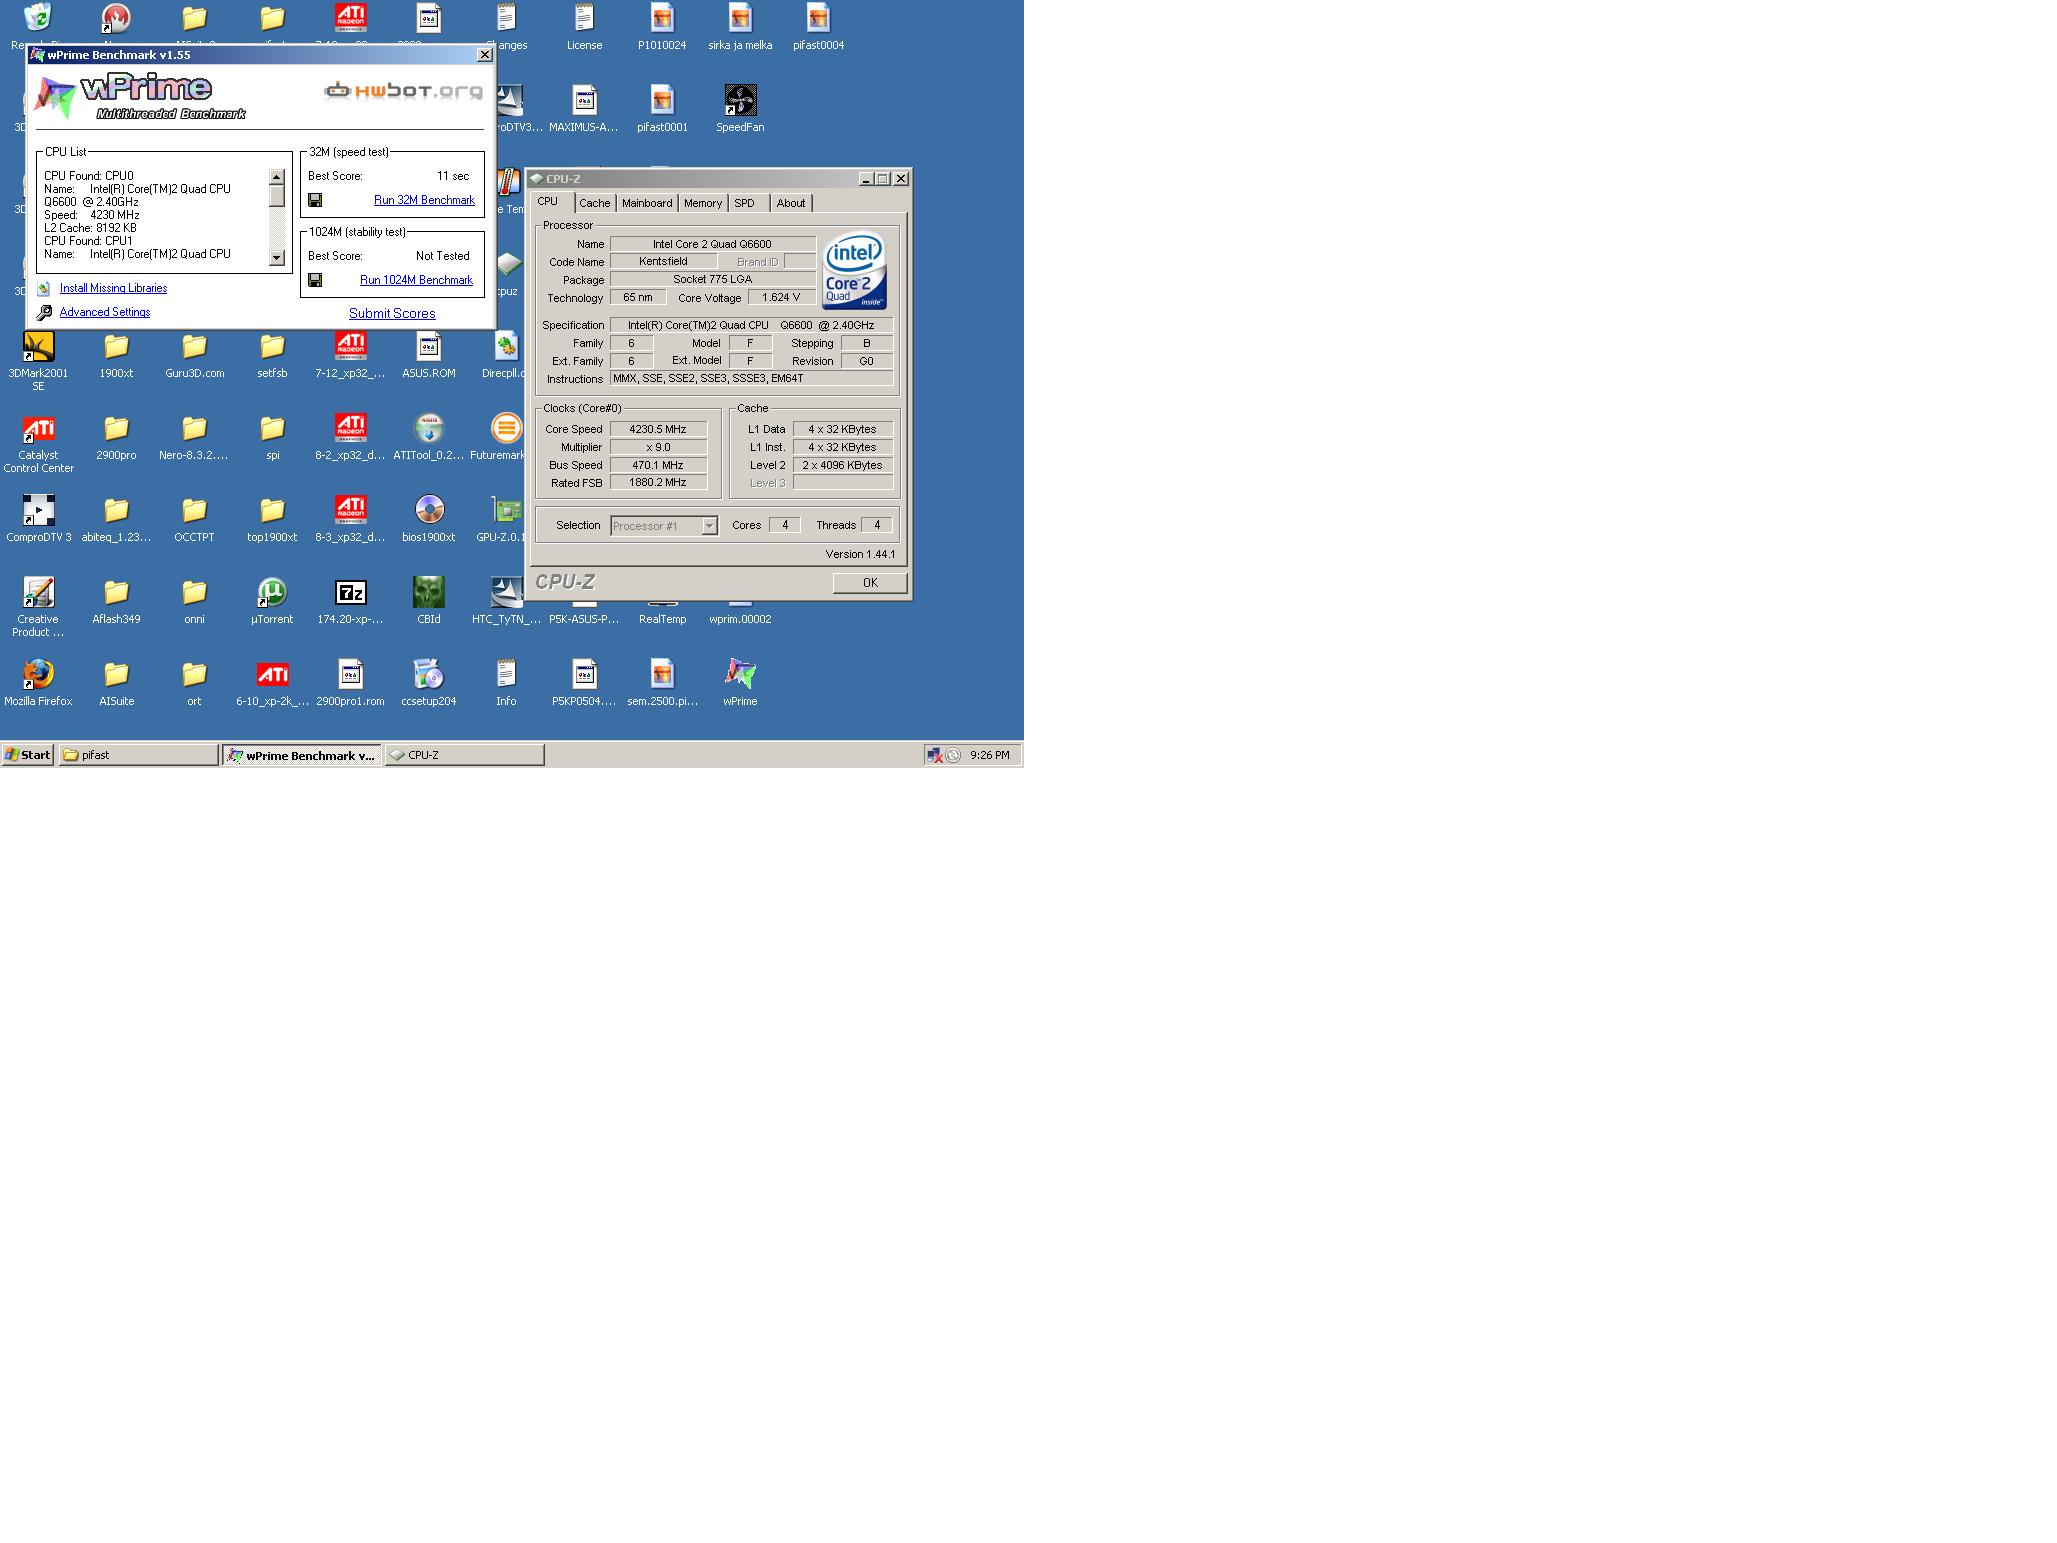
Task: Click Install Missing Libraries link
Action: pyautogui.click(x=113, y=288)
